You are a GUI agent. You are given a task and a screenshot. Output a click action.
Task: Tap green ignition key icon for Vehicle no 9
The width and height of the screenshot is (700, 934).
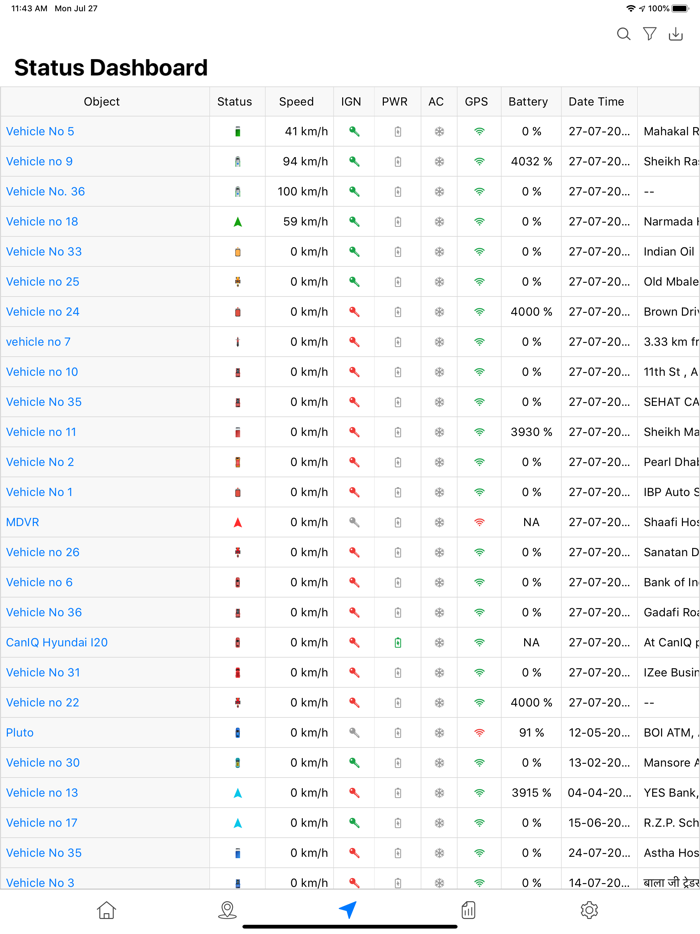point(354,161)
